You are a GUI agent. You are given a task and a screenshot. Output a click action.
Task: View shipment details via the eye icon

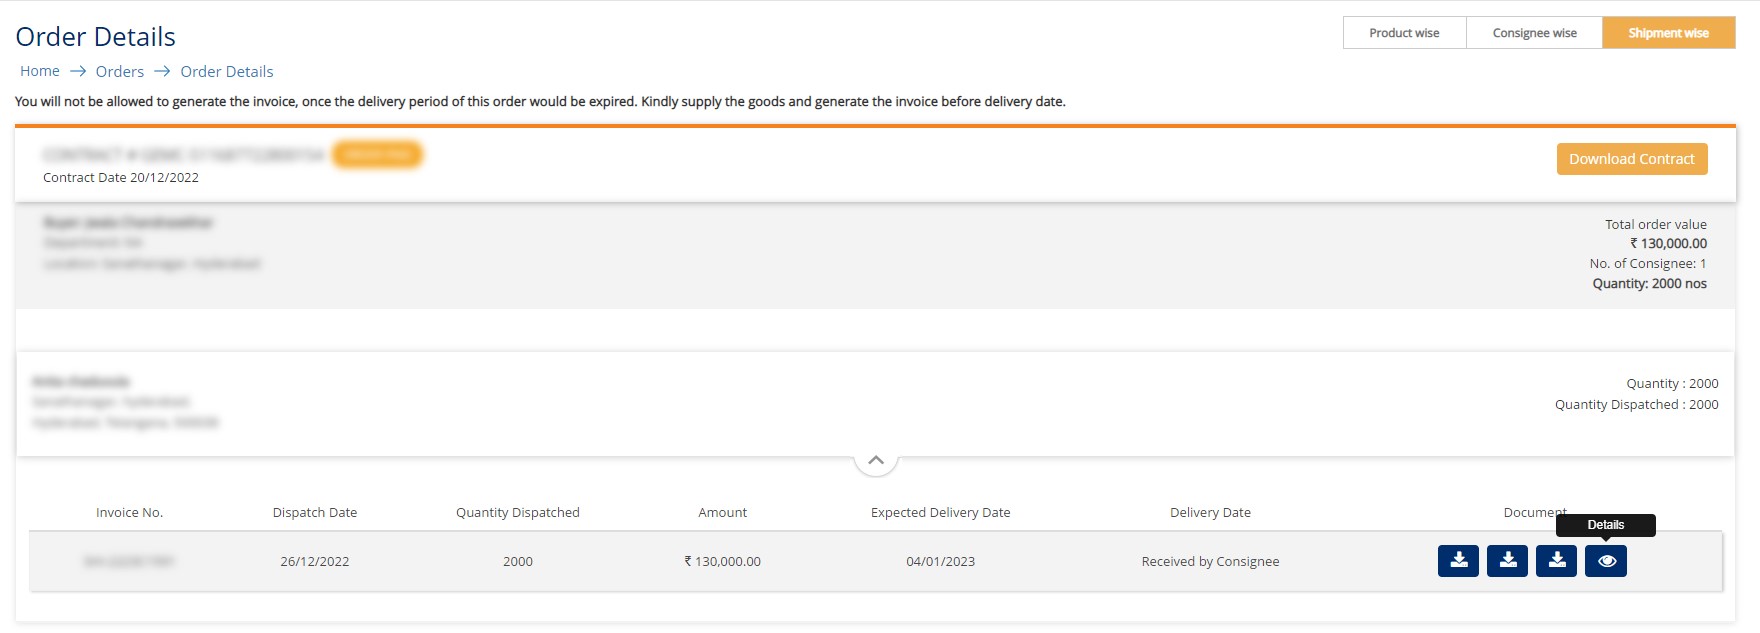click(x=1606, y=561)
